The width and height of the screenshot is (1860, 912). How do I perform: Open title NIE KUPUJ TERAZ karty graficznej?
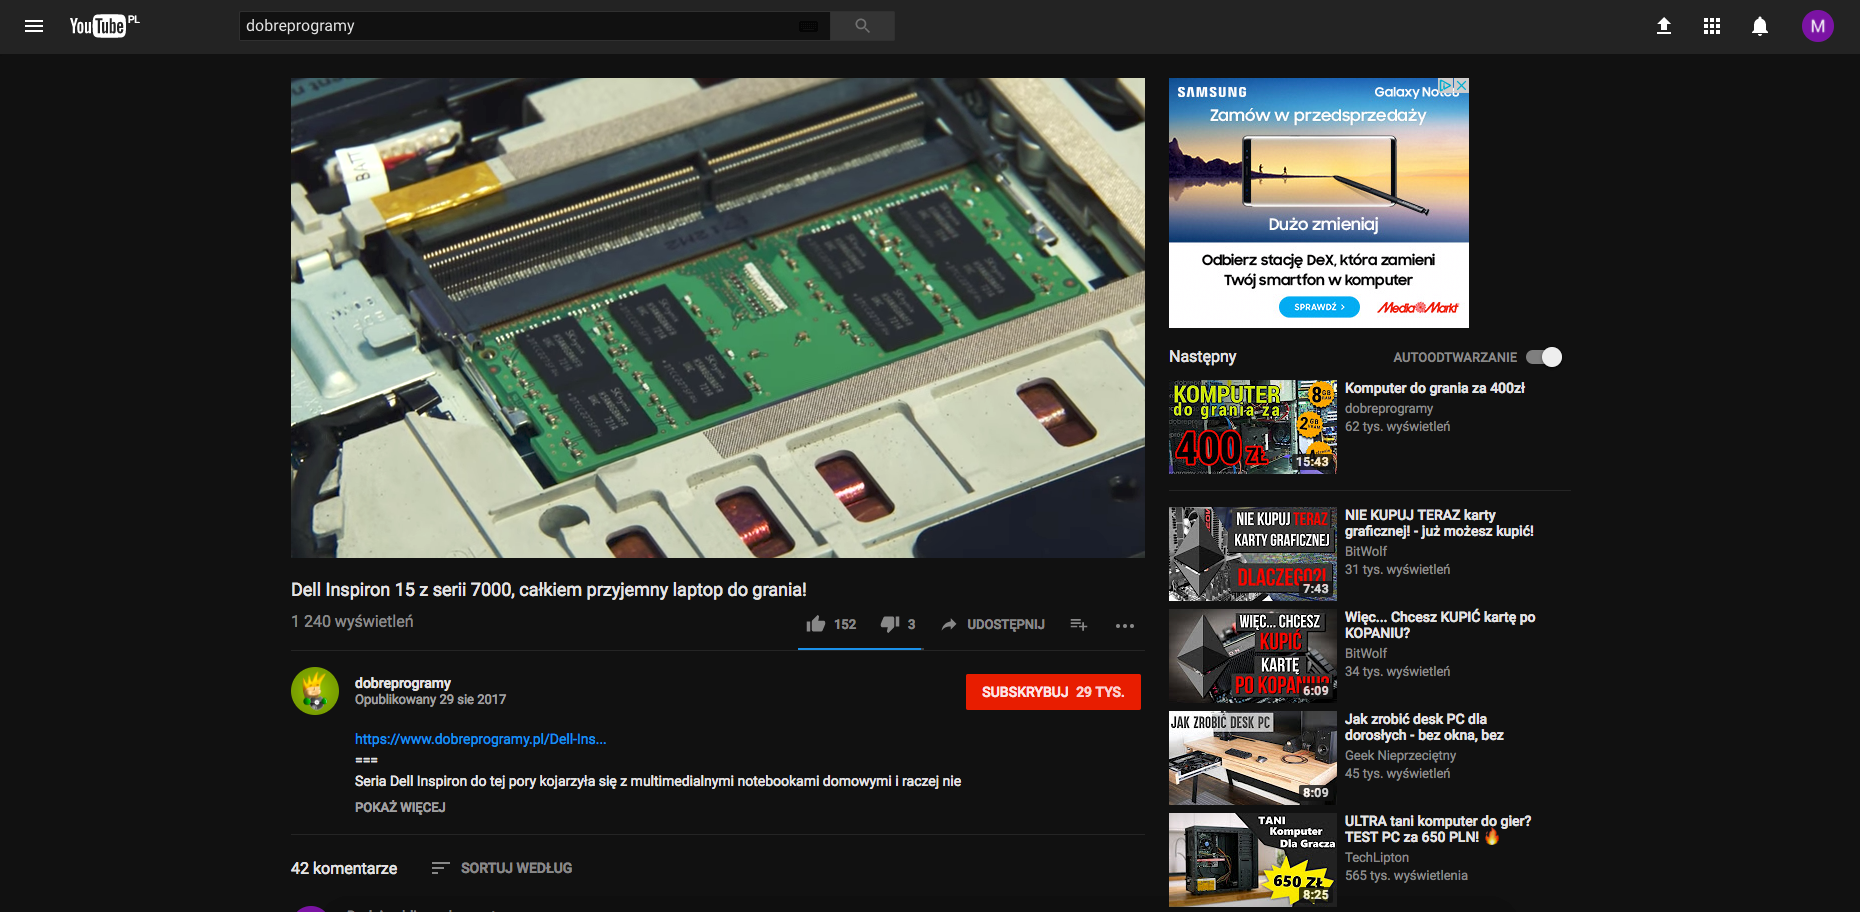tap(1439, 523)
